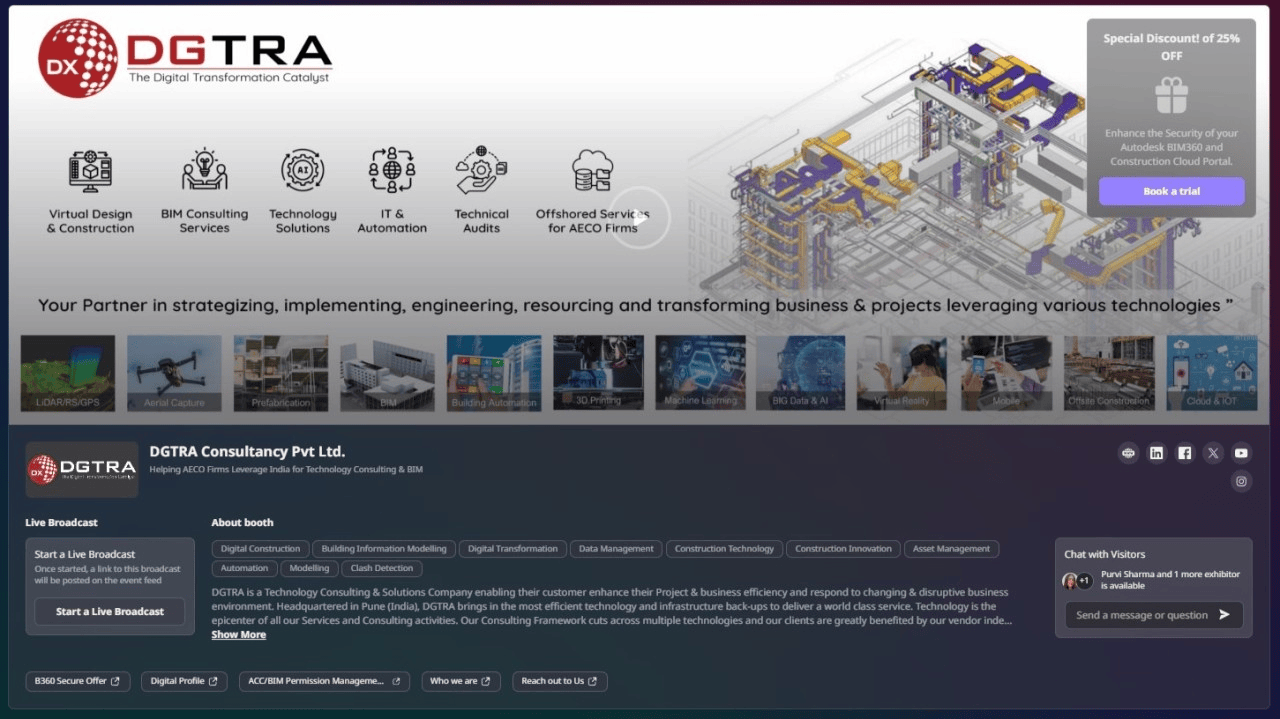Open the YouTube social icon
Viewport: 1280px width, 719px height.
(1240, 453)
